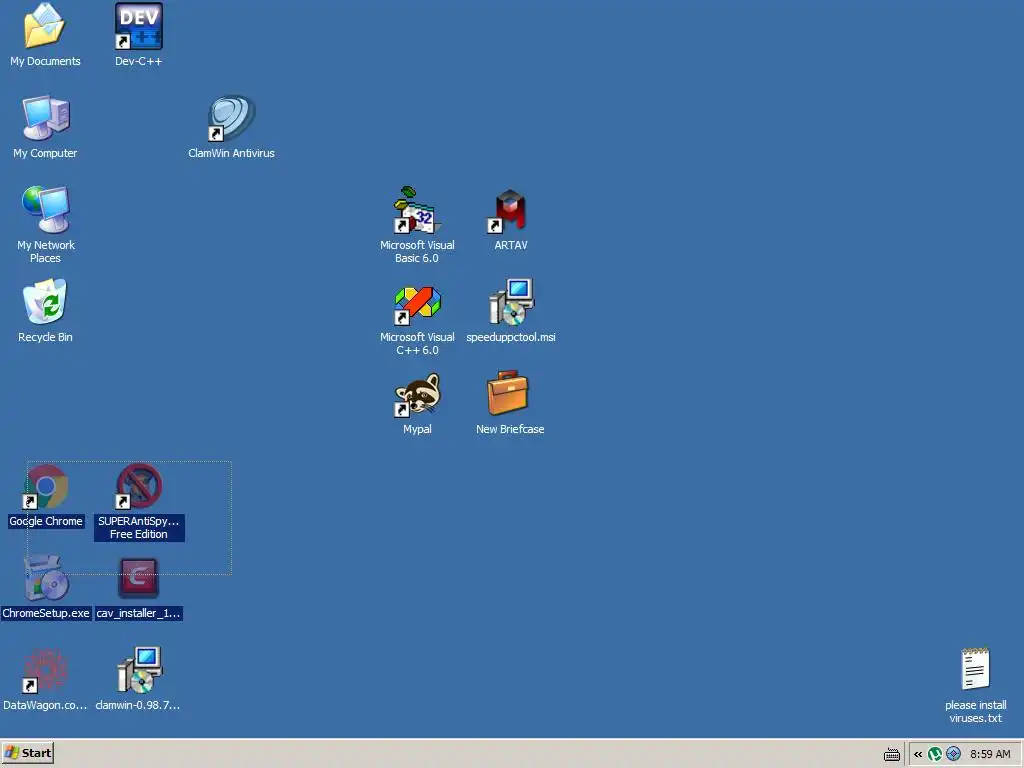The image size is (1024, 768).
Task: Click the blue compass tray icon
Action: tap(953, 754)
